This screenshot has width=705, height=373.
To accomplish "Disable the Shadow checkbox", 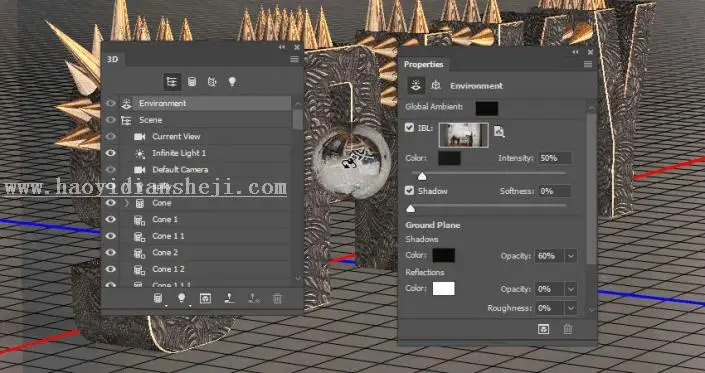I will (409, 191).
